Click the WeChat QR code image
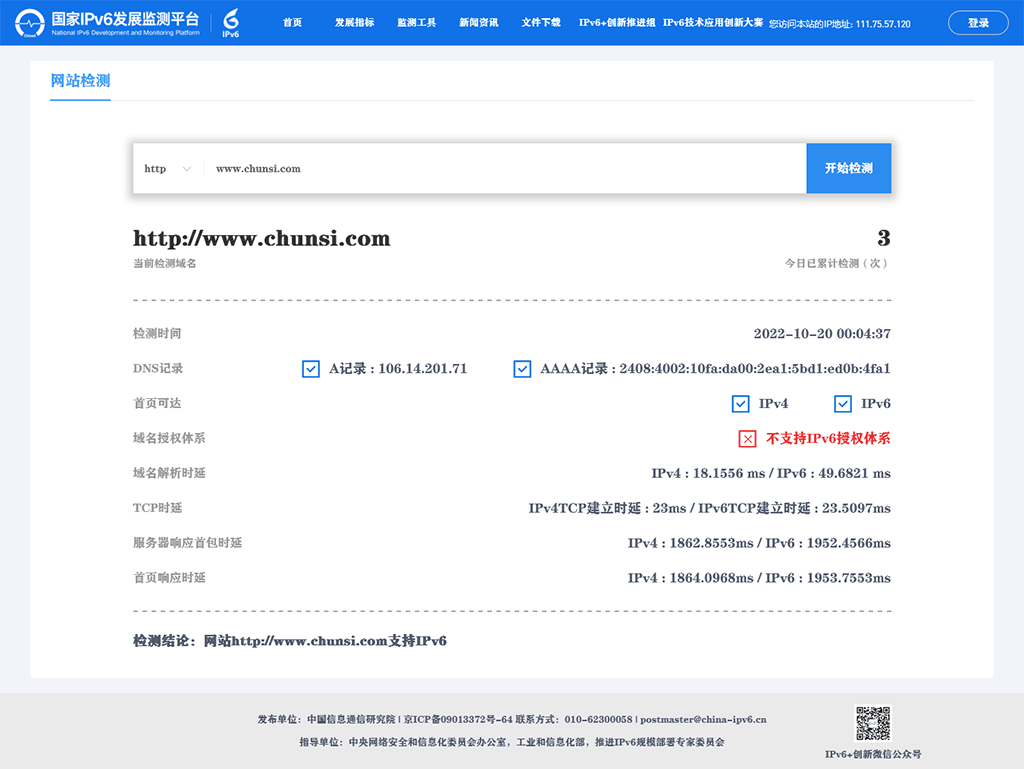The height and width of the screenshot is (769, 1024). tap(872, 723)
